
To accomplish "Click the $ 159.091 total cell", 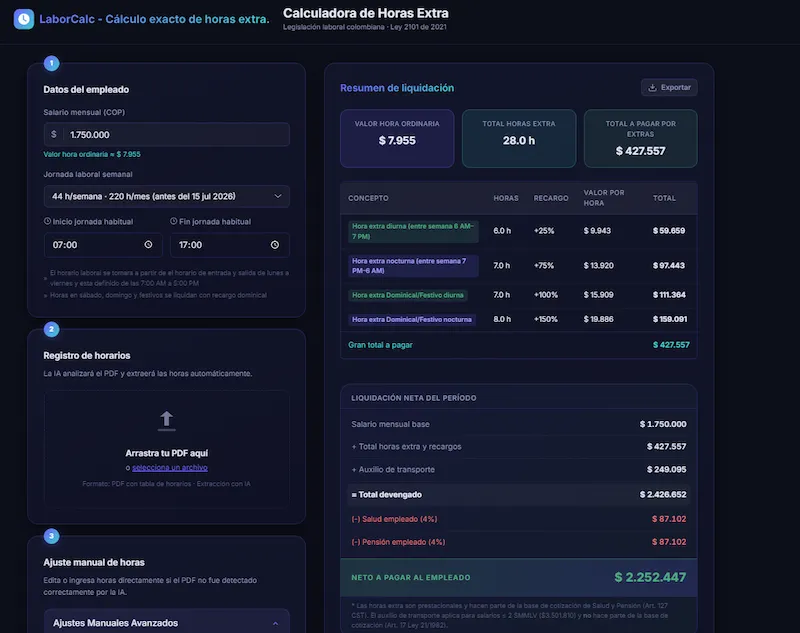I will pos(670,319).
